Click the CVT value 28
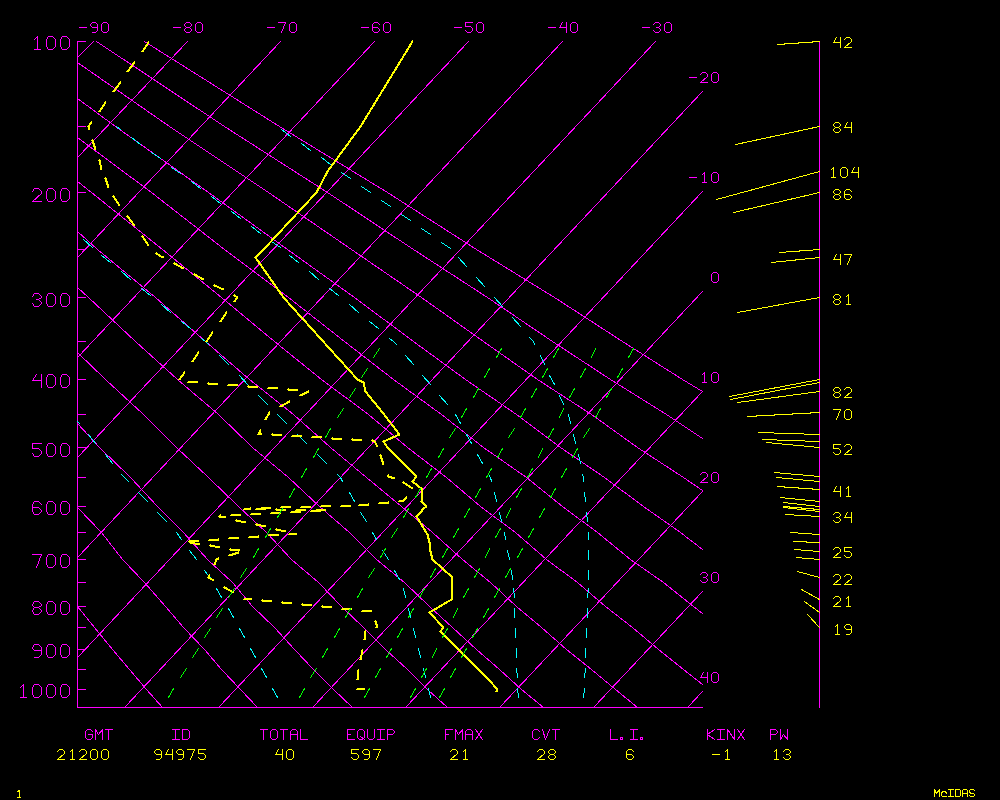Viewport: 1000px width, 800px height. tap(546, 755)
